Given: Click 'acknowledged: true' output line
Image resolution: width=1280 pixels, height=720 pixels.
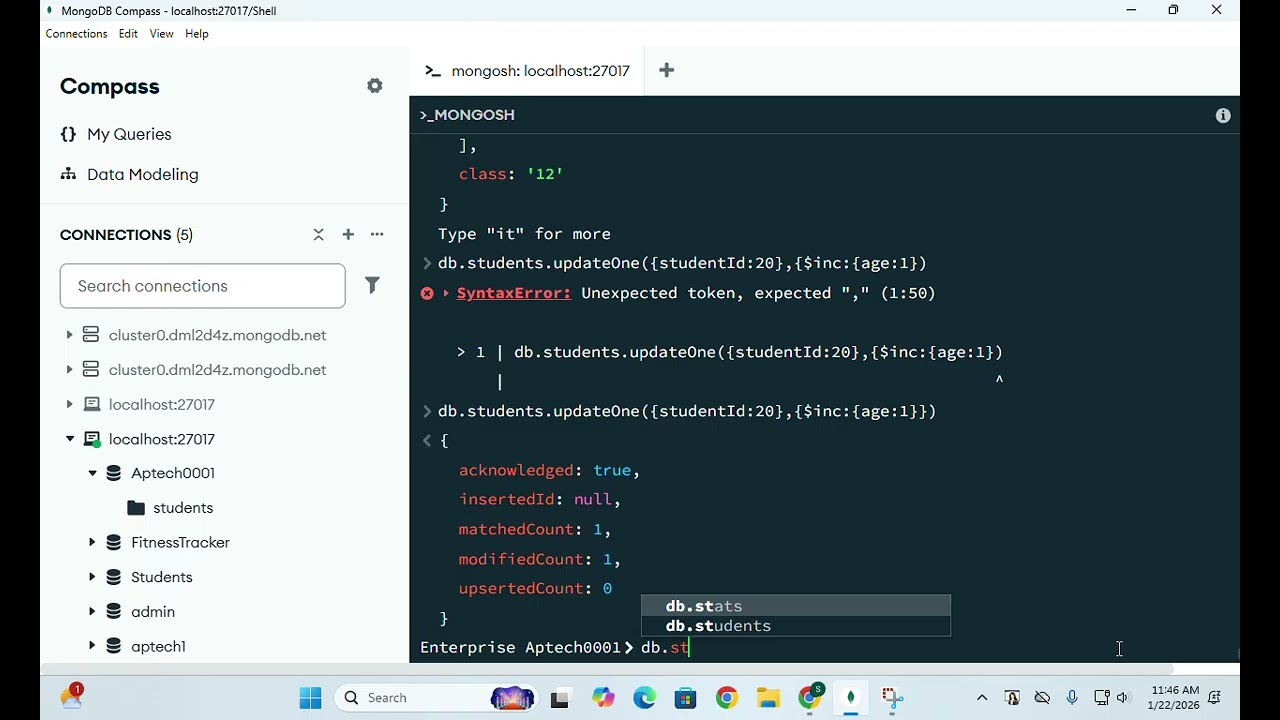Looking at the screenshot, I should click(549, 470).
